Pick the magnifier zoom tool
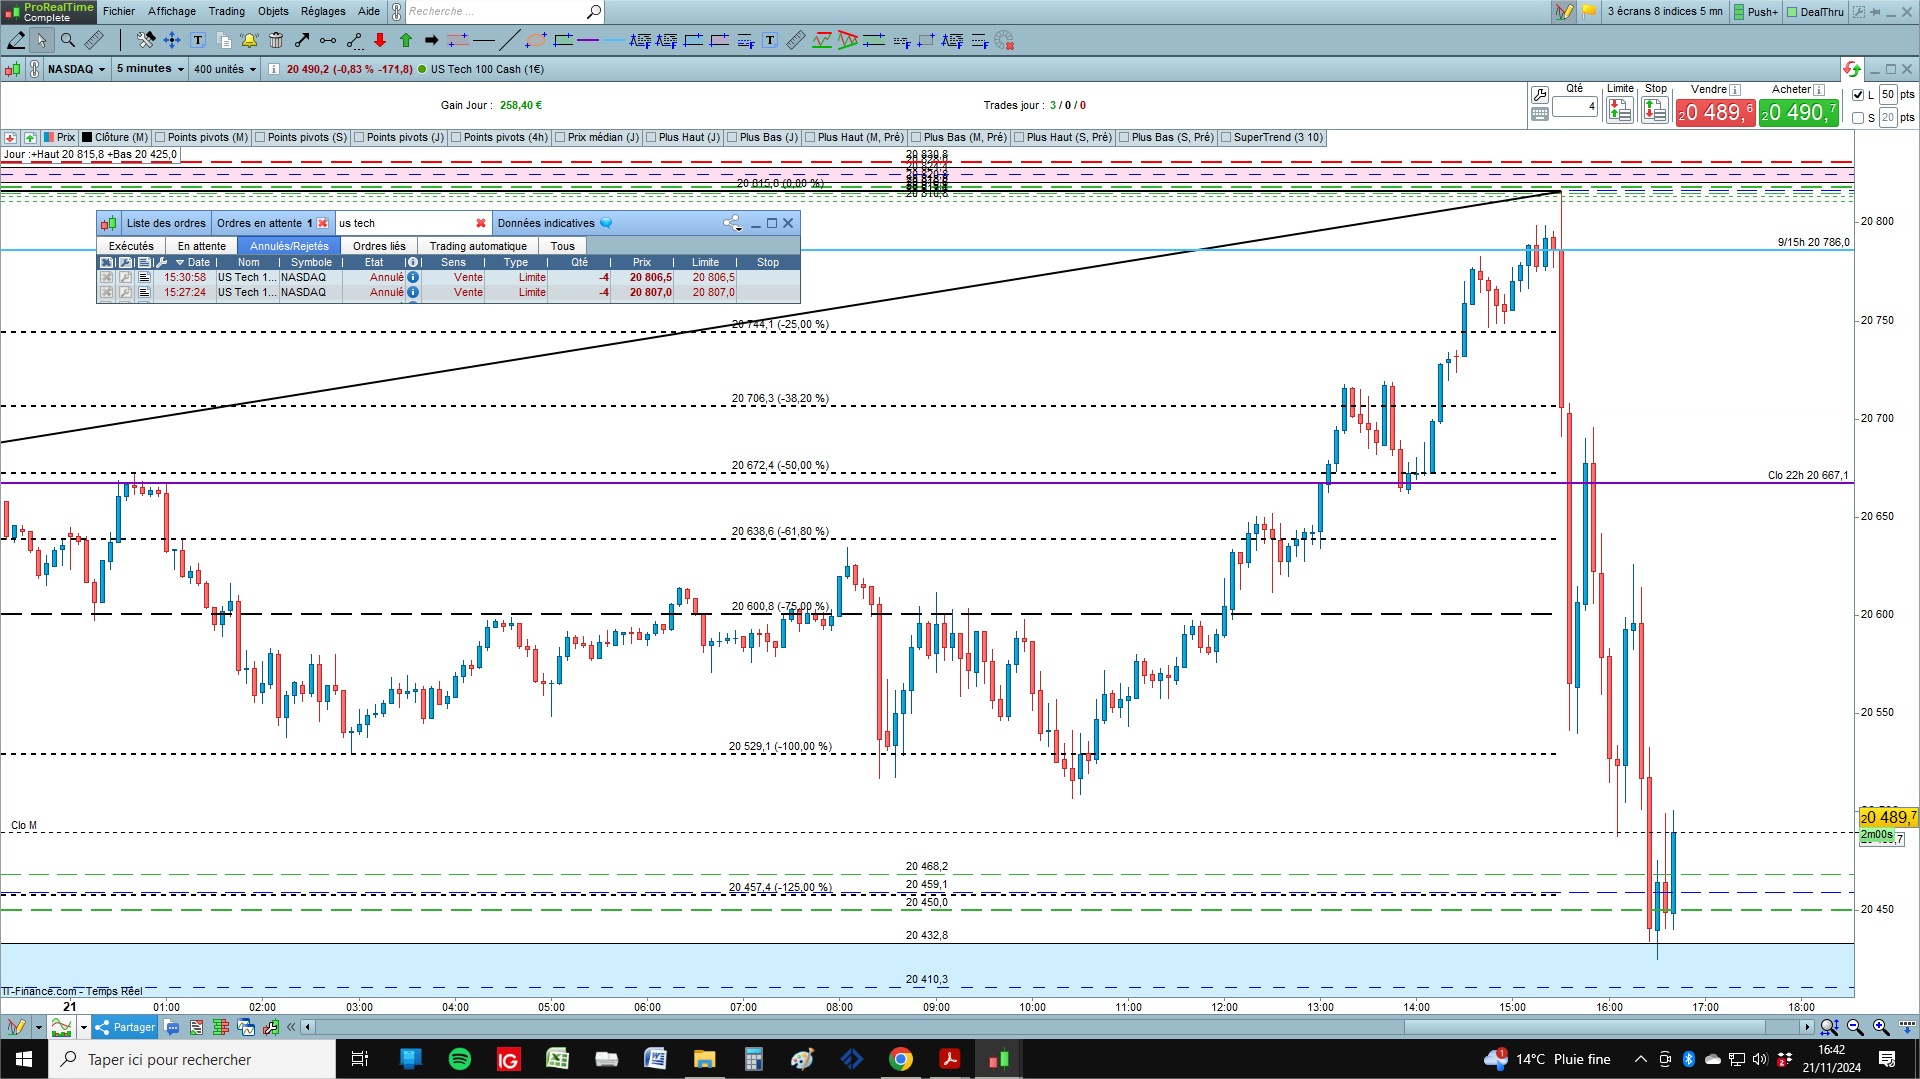 (68, 40)
